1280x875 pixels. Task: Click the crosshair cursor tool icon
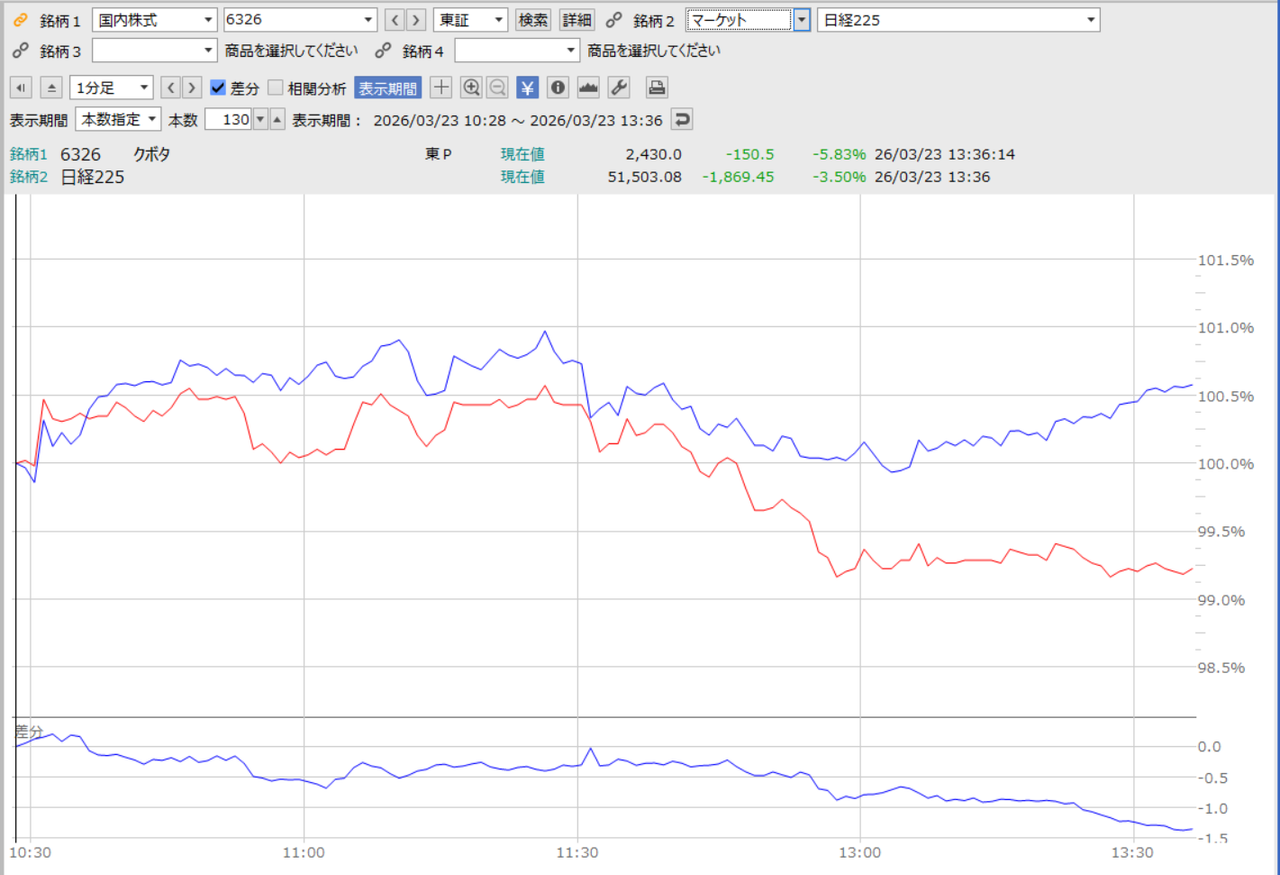(441, 88)
